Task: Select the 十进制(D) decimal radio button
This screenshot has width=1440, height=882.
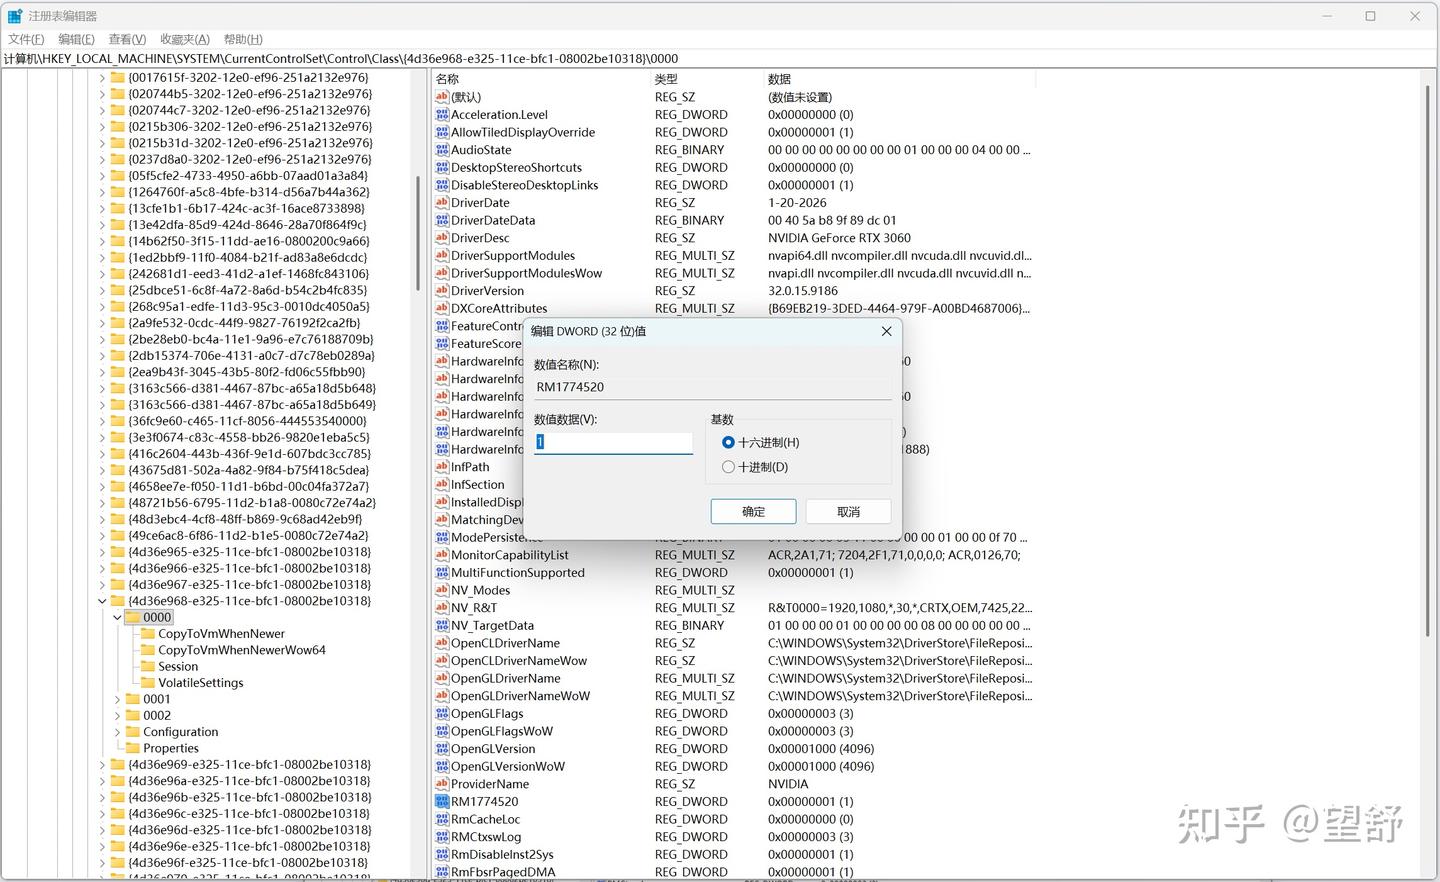Action: tap(728, 467)
